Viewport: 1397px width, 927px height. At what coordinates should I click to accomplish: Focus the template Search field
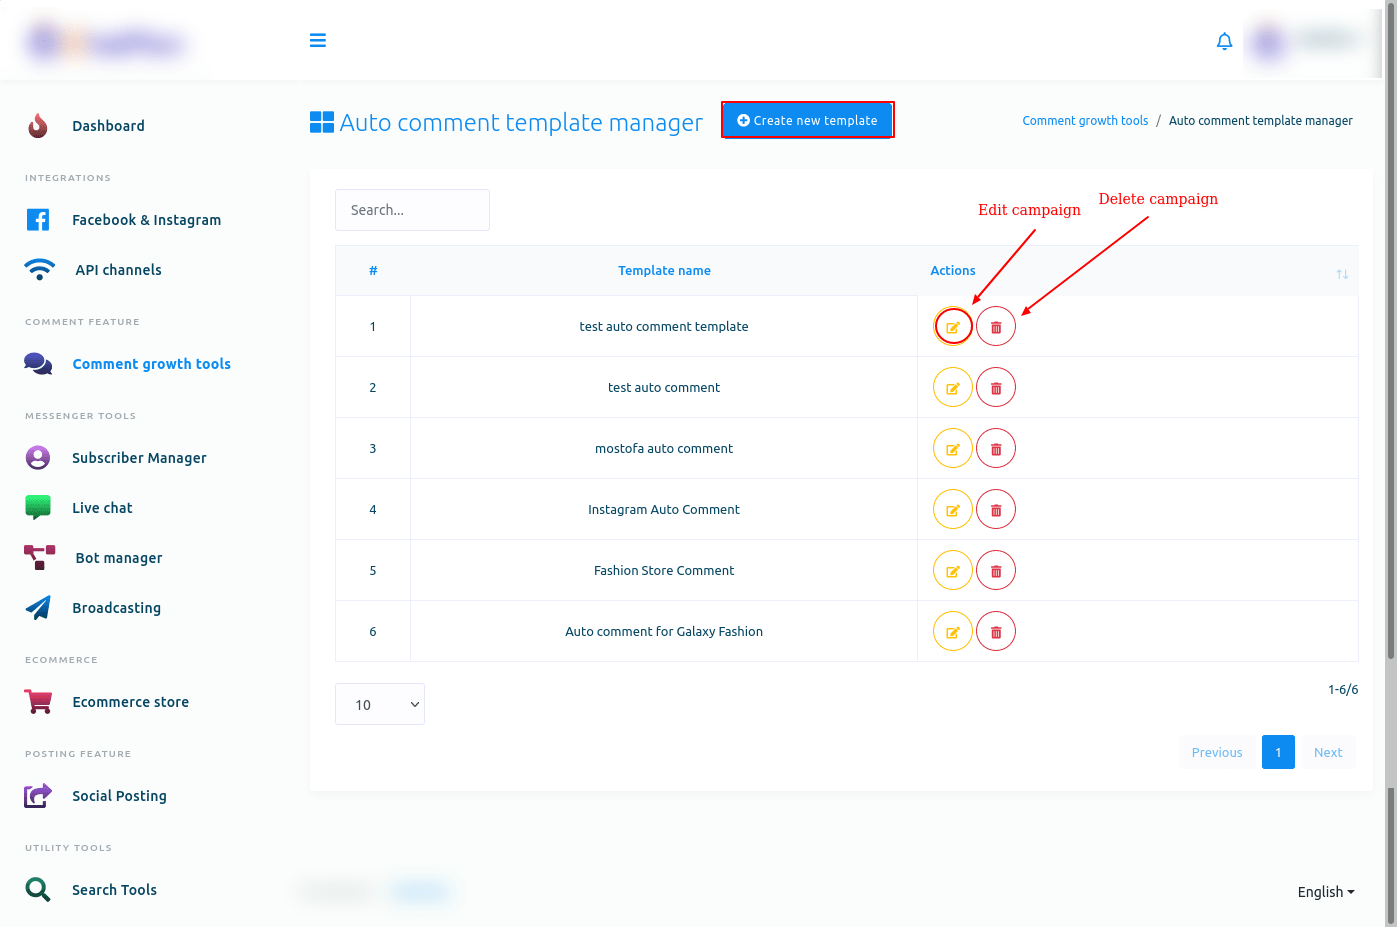coord(412,210)
